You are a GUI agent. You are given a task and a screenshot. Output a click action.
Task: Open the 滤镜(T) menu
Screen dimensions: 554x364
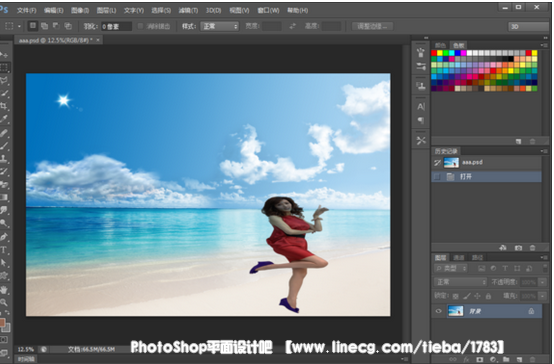188,10
